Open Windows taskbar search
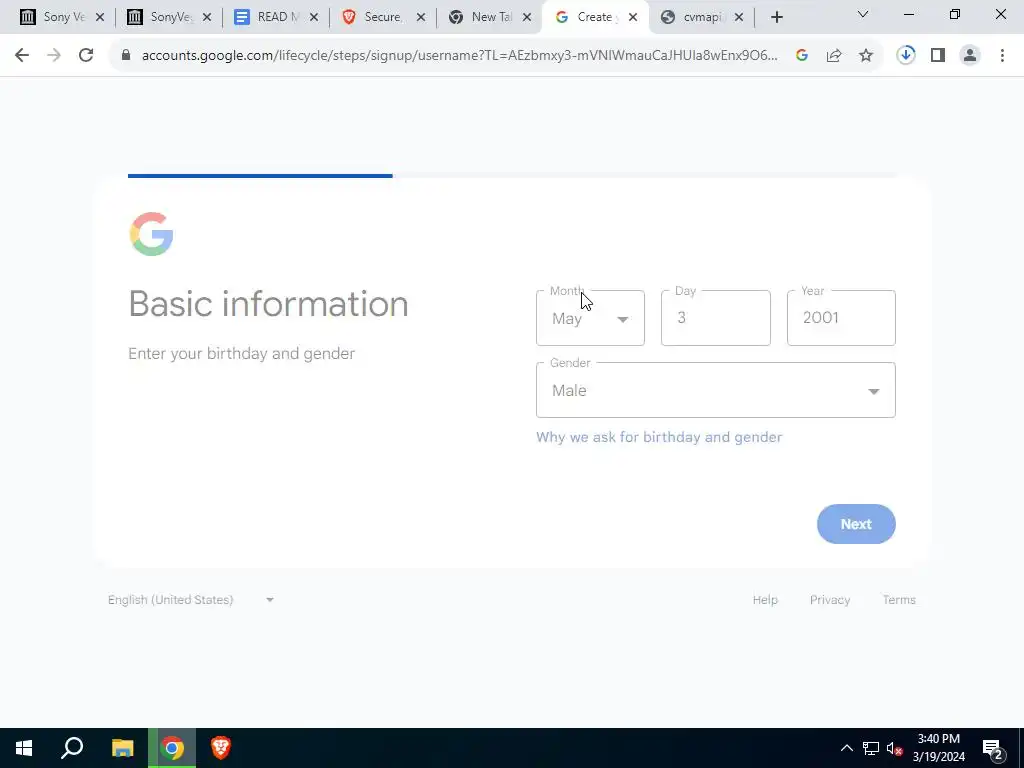 72,748
